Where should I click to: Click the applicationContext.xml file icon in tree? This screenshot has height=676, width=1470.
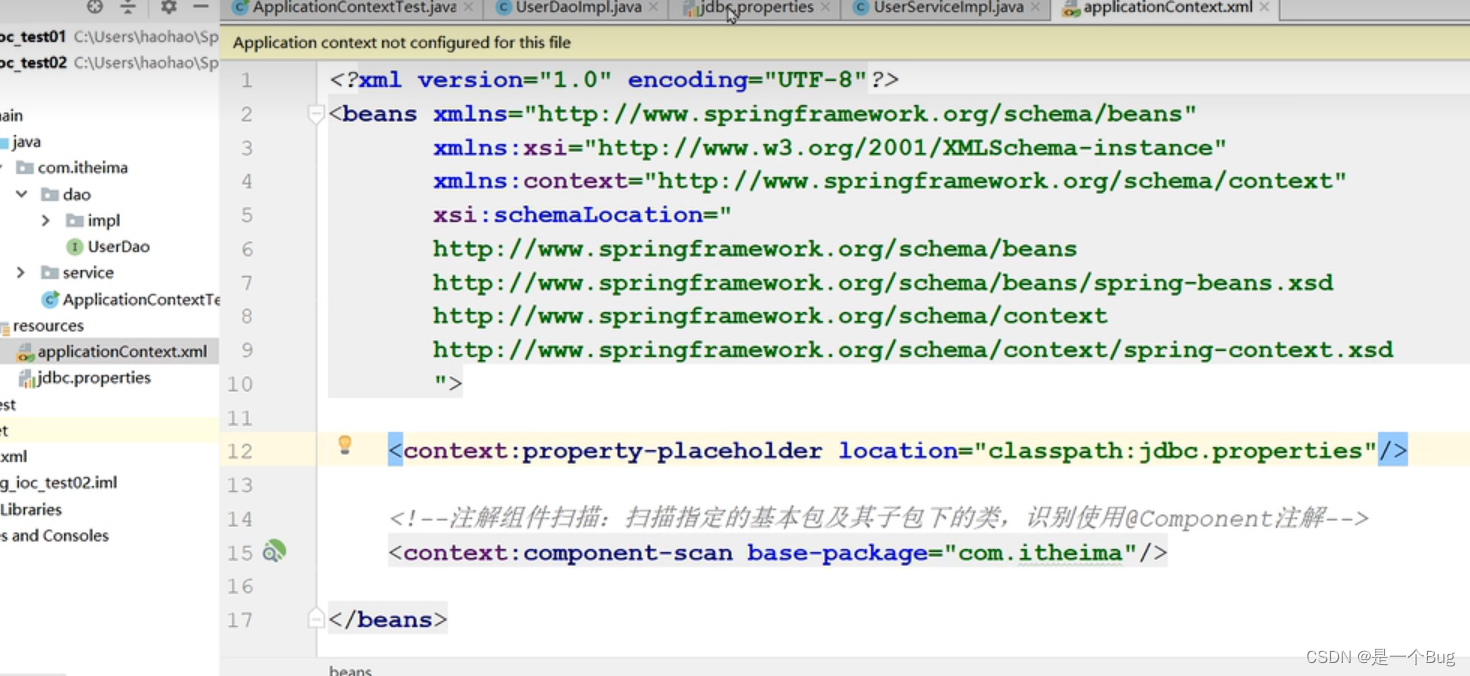[x=25, y=352]
